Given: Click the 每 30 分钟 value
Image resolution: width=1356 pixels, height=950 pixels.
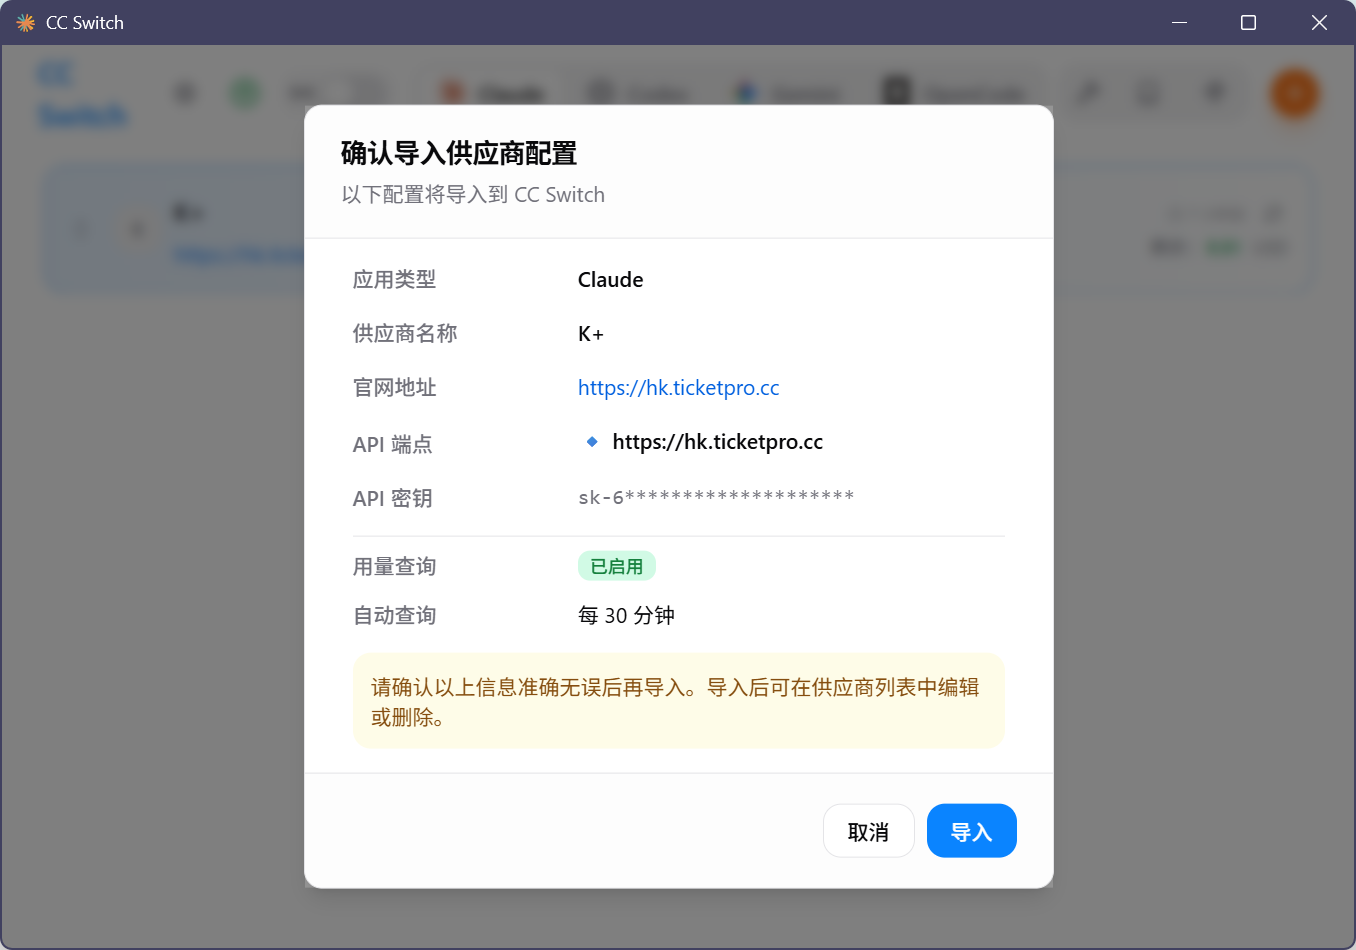Looking at the screenshot, I should [626, 616].
